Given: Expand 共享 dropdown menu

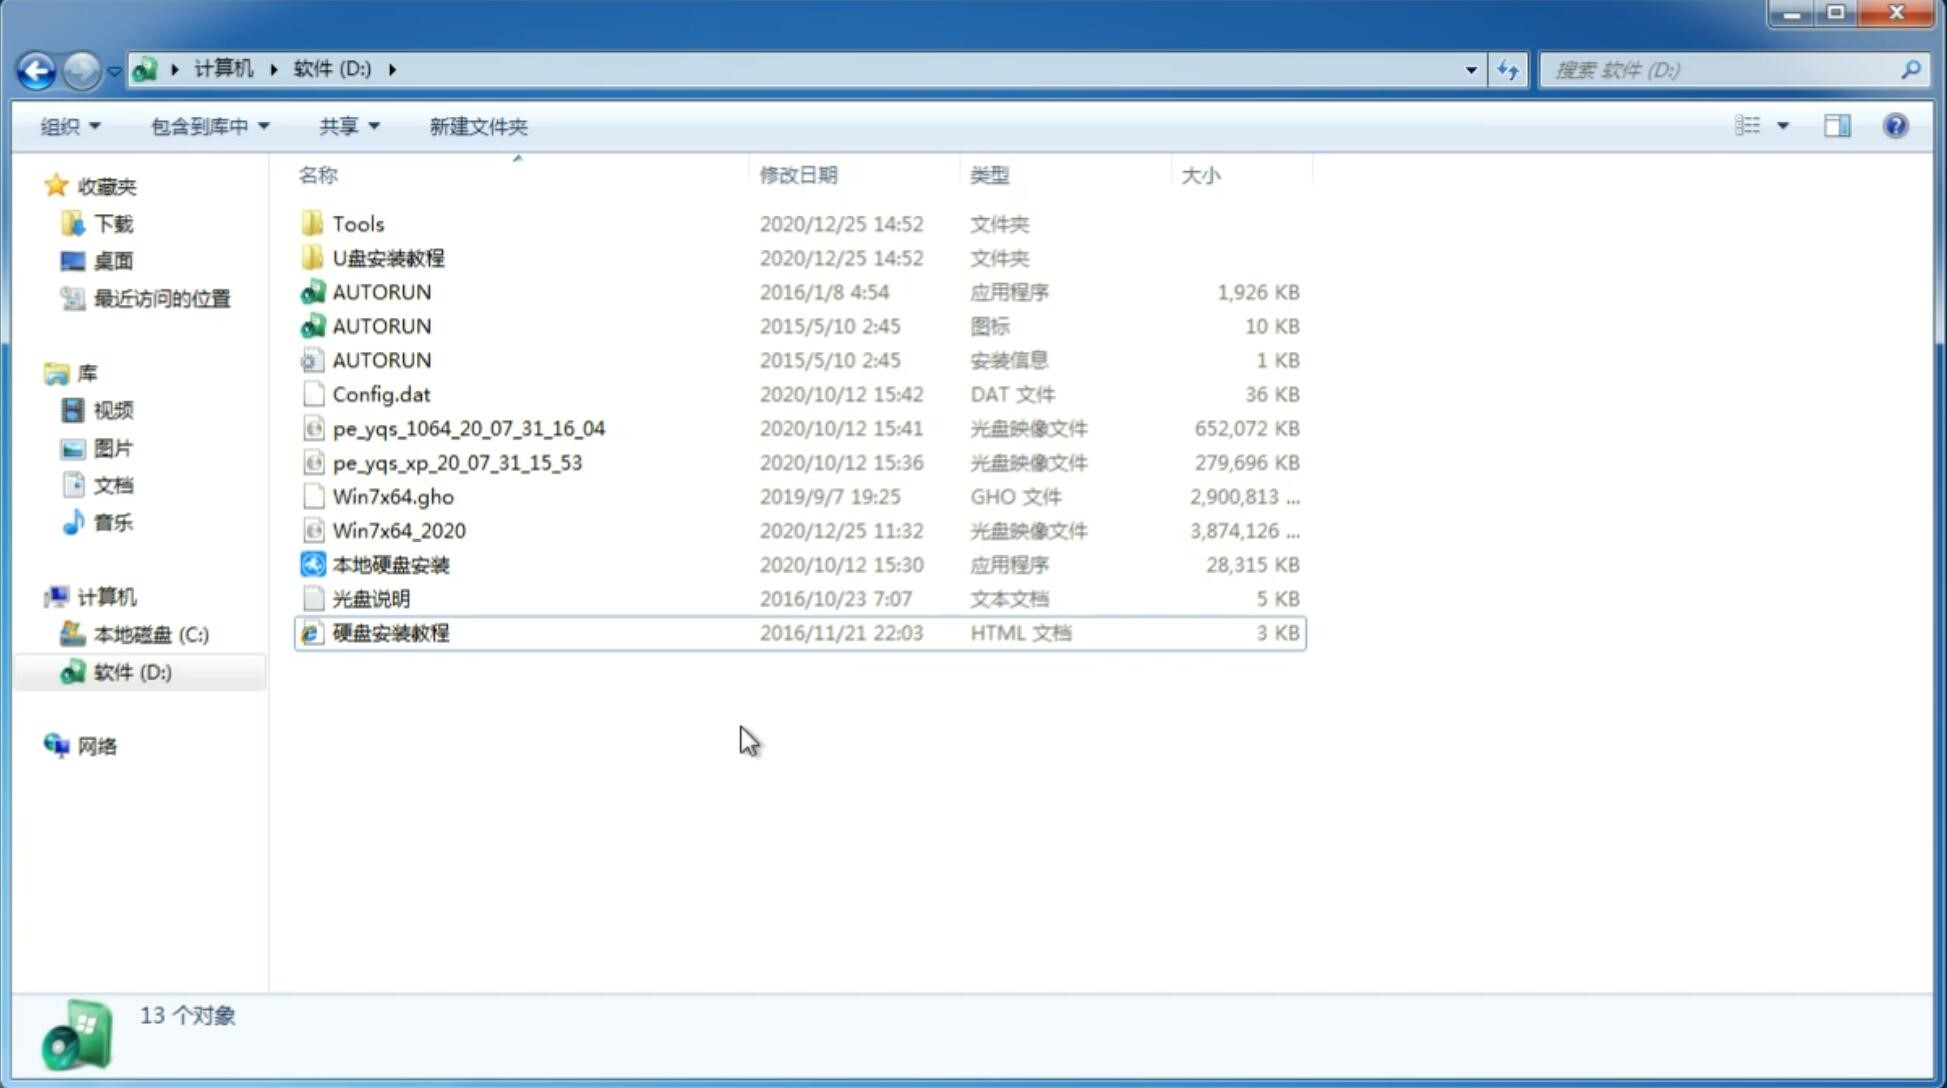Looking at the screenshot, I should click(x=344, y=124).
